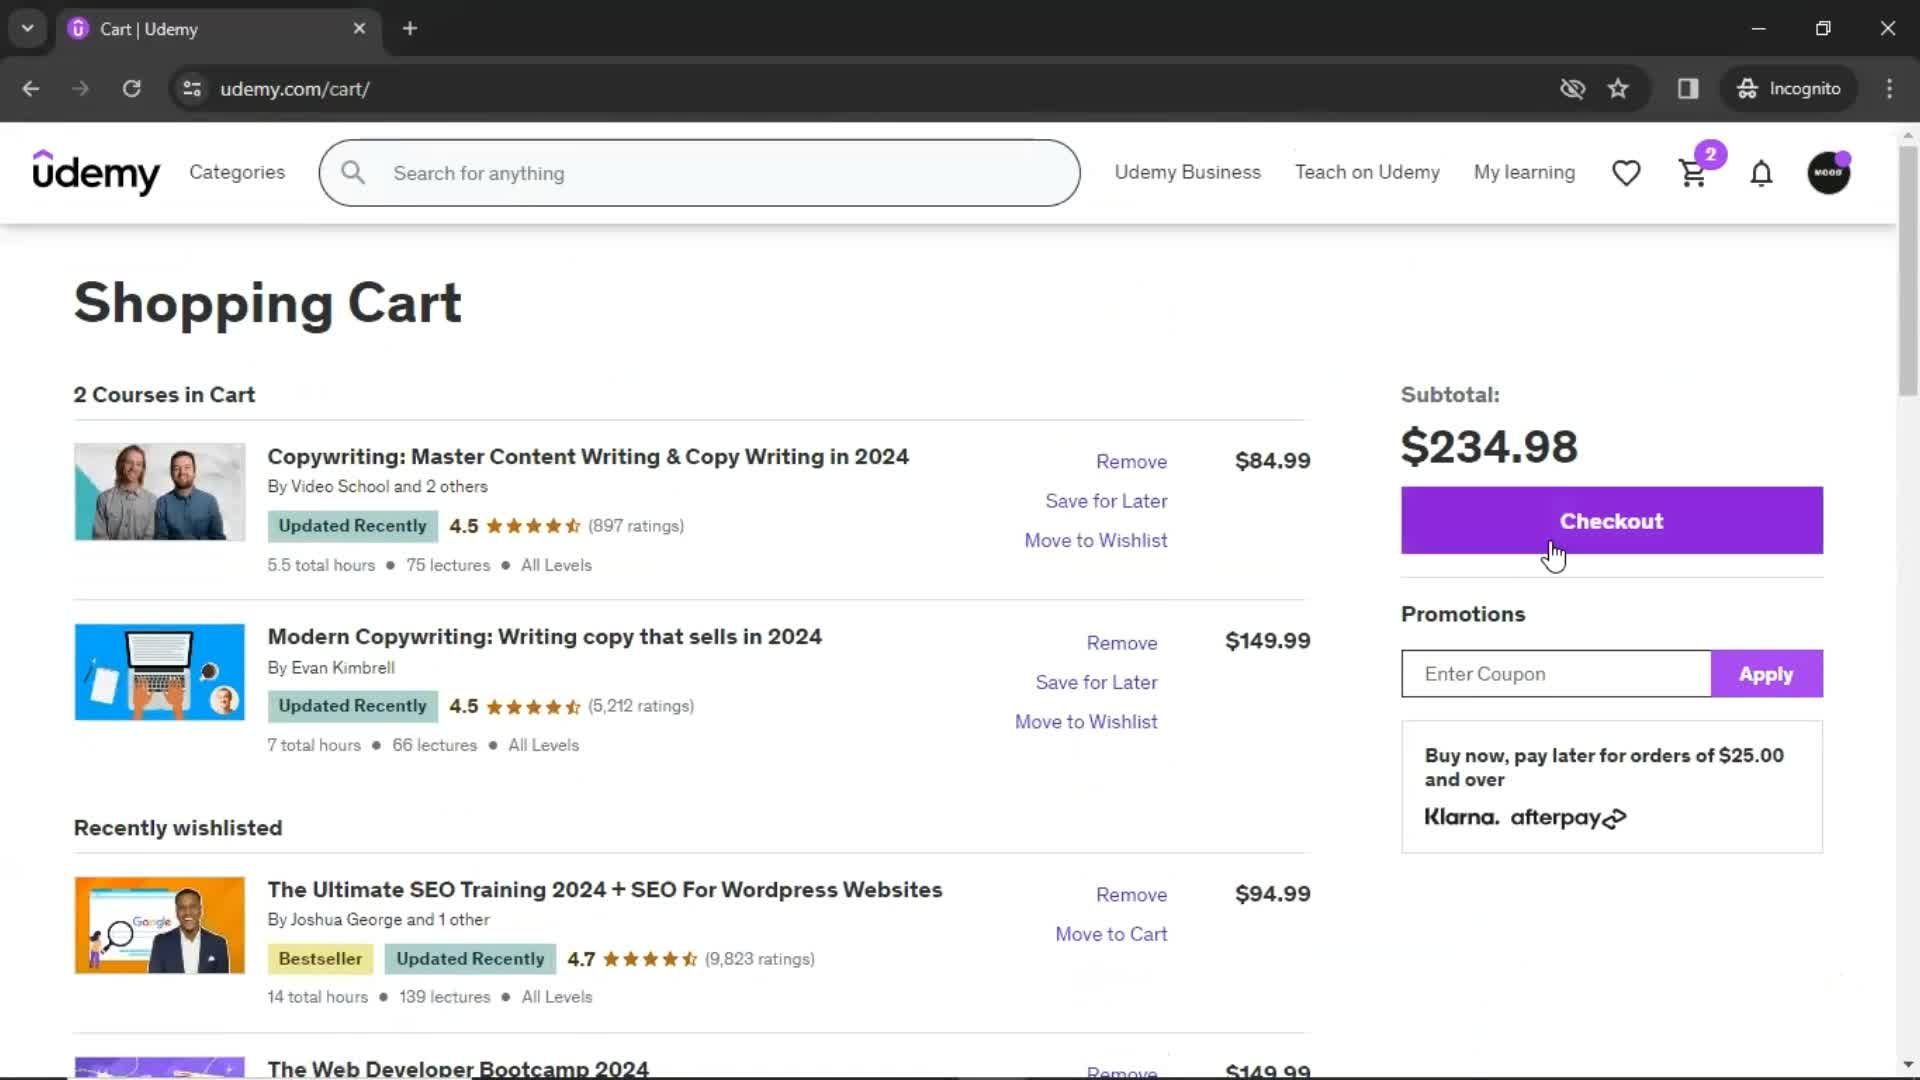
Task: Click the $149.99 Modern Copywriting price
Action: pos(1267,641)
